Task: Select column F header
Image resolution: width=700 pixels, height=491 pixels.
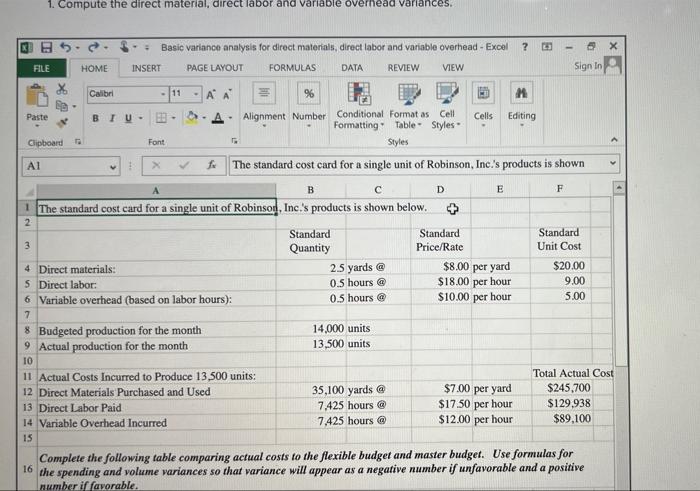Action: coord(560,189)
